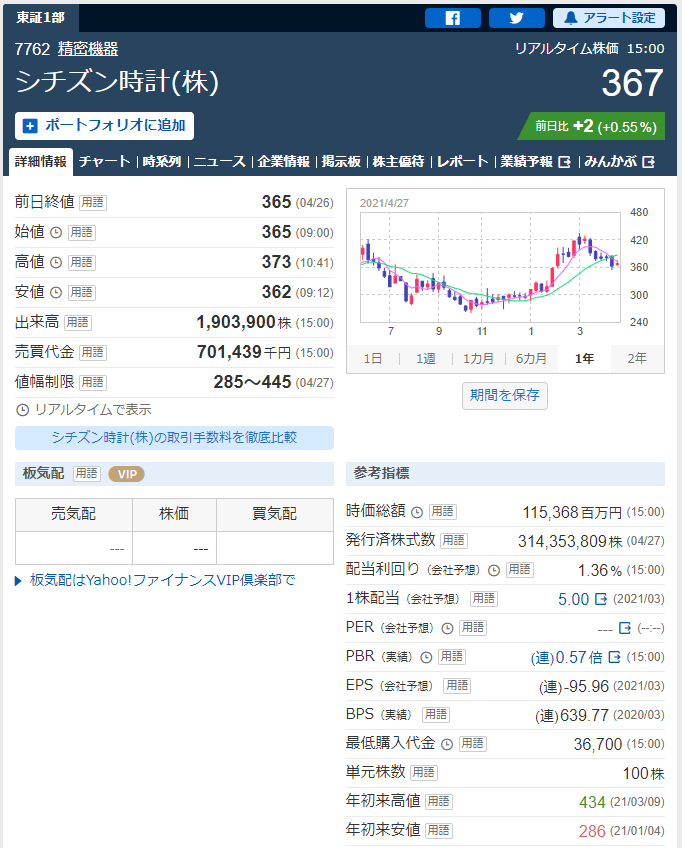Open the candlestick price chart
The height and width of the screenshot is (848, 682).
tap(490, 267)
